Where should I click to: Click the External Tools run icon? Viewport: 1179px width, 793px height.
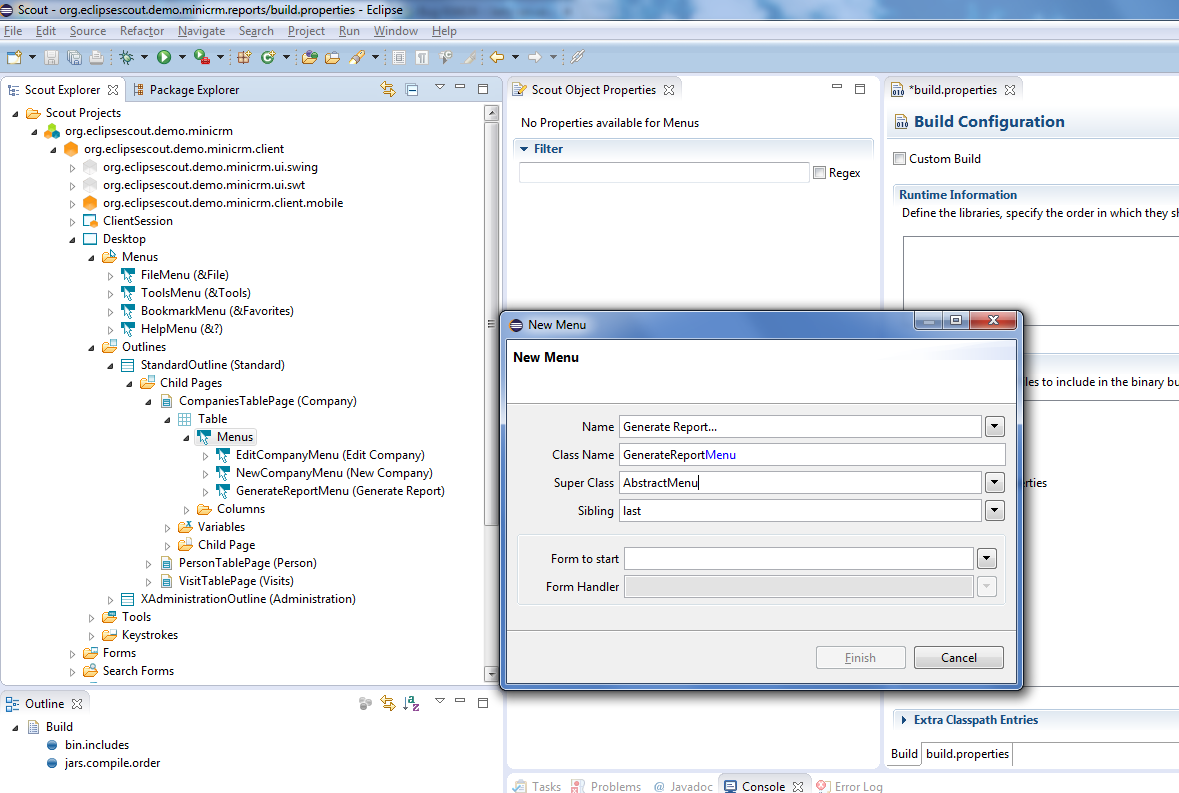[x=202, y=57]
